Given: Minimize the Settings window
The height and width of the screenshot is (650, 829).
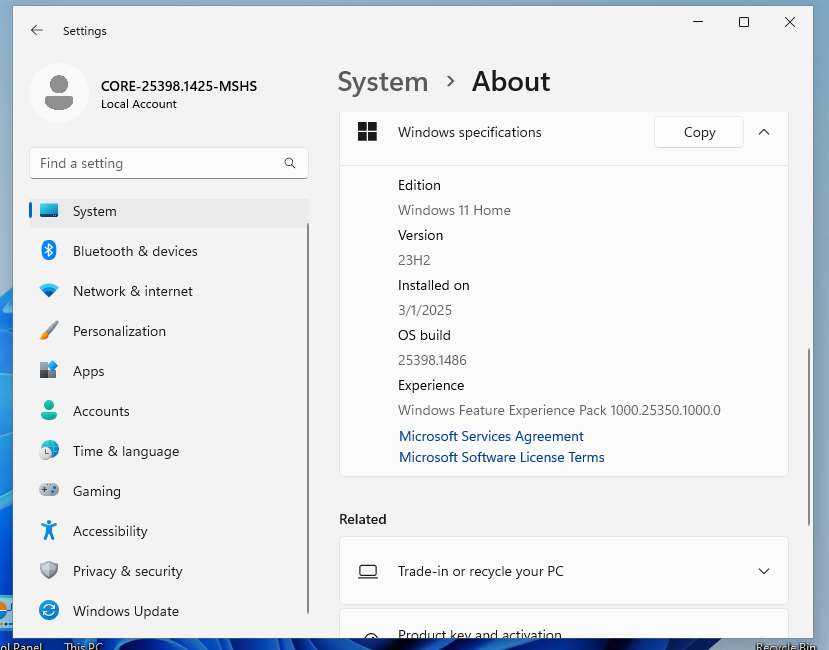Looking at the screenshot, I should click(x=698, y=22).
